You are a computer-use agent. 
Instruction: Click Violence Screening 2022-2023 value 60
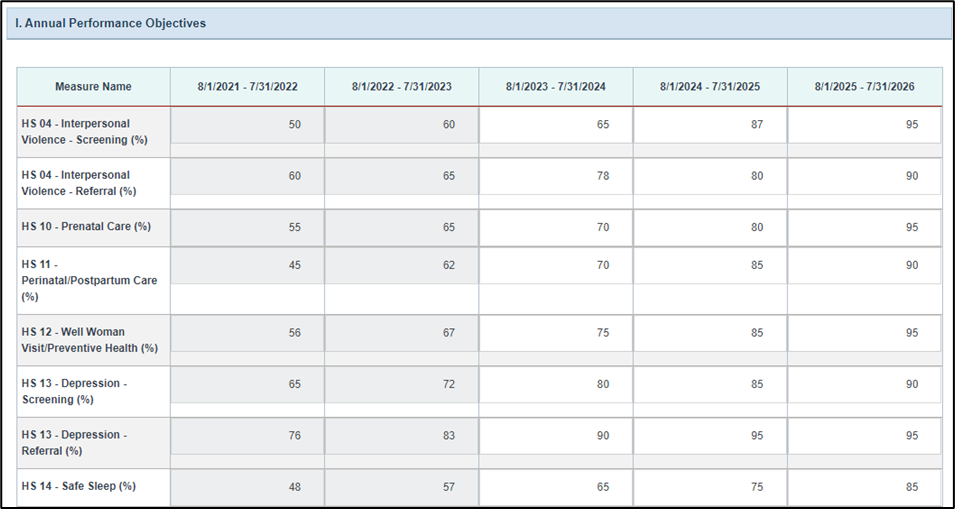point(401,125)
